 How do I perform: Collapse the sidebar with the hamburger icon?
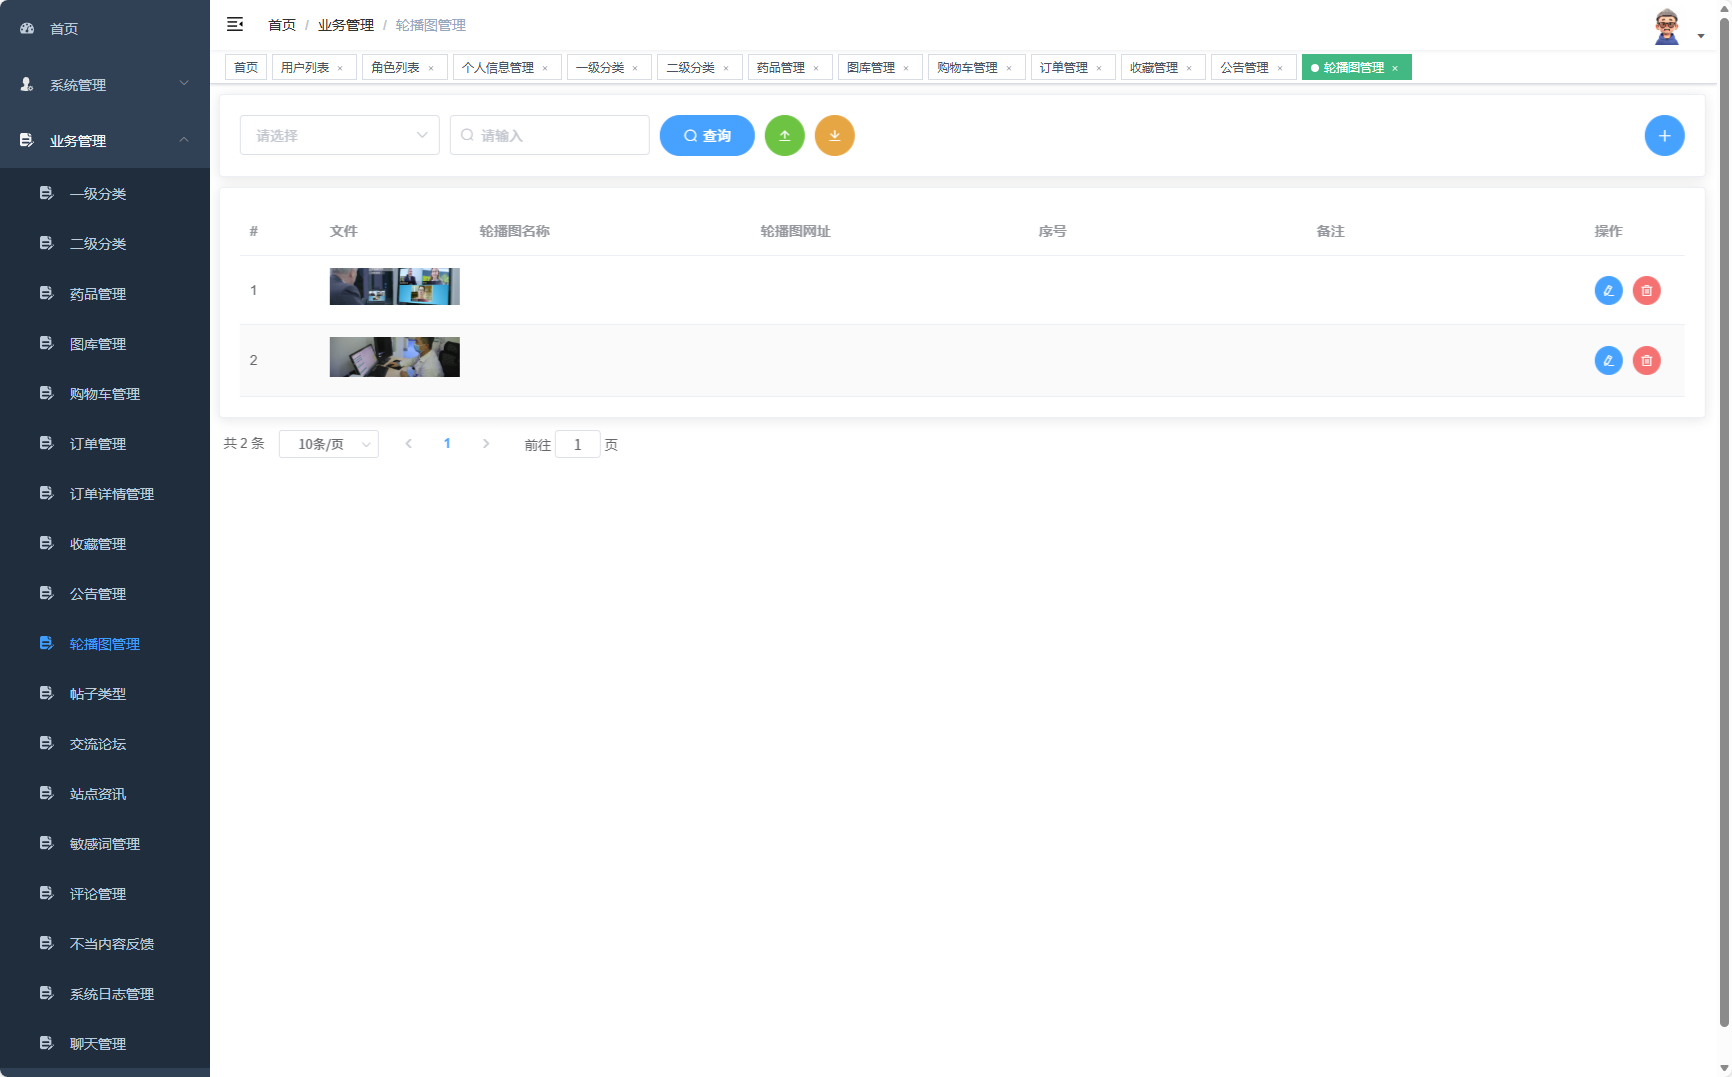point(235,24)
